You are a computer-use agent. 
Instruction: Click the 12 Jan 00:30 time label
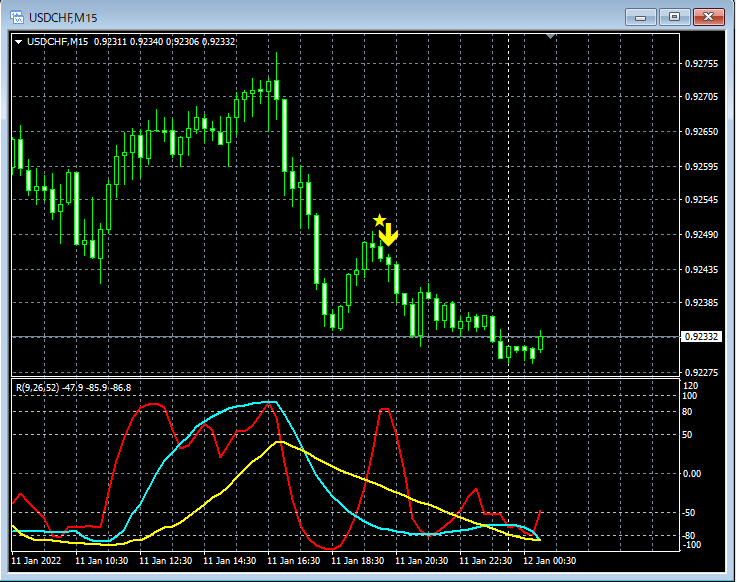pos(549,560)
